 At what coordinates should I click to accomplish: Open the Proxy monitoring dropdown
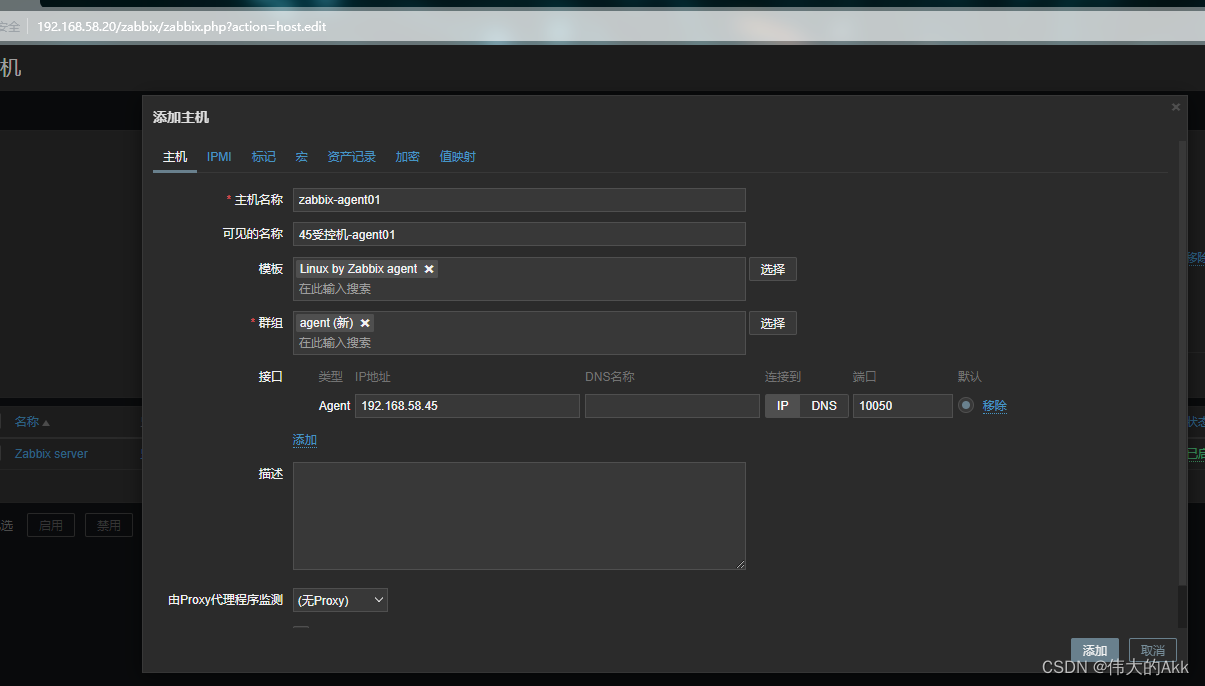[340, 600]
